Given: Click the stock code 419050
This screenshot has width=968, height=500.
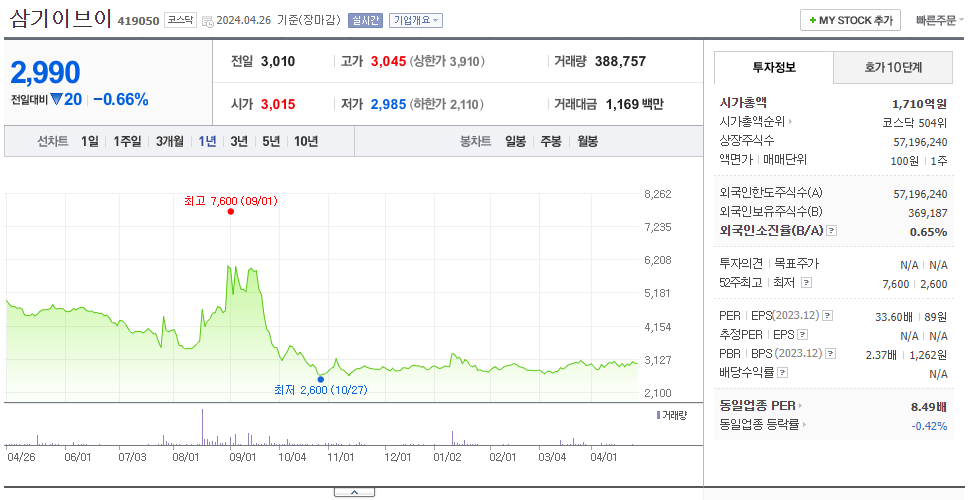Looking at the screenshot, I should (138, 21).
